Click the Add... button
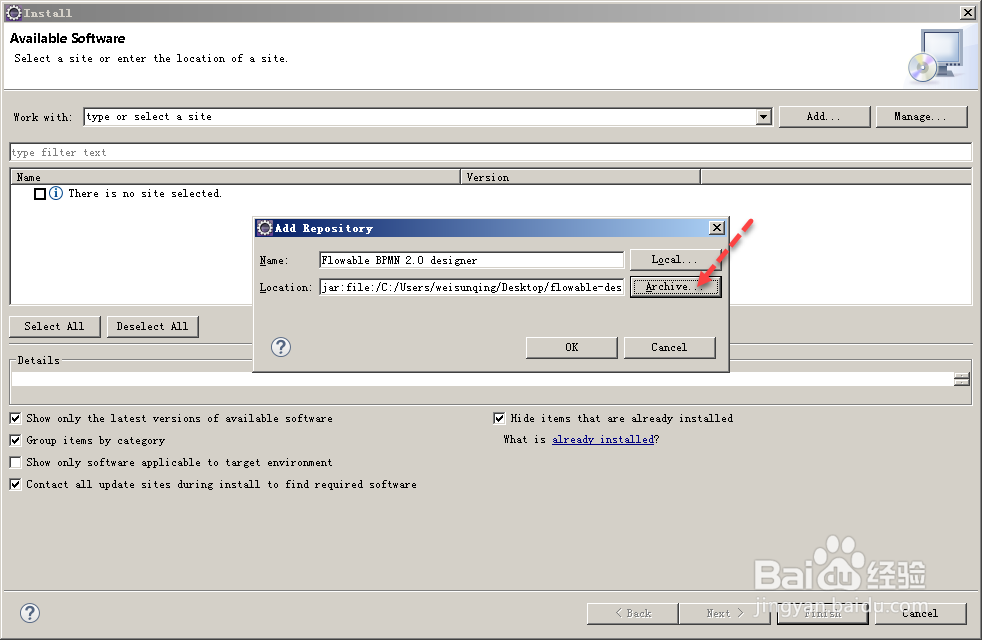Viewport: 982px width, 640px height. [x=824, y=116]
